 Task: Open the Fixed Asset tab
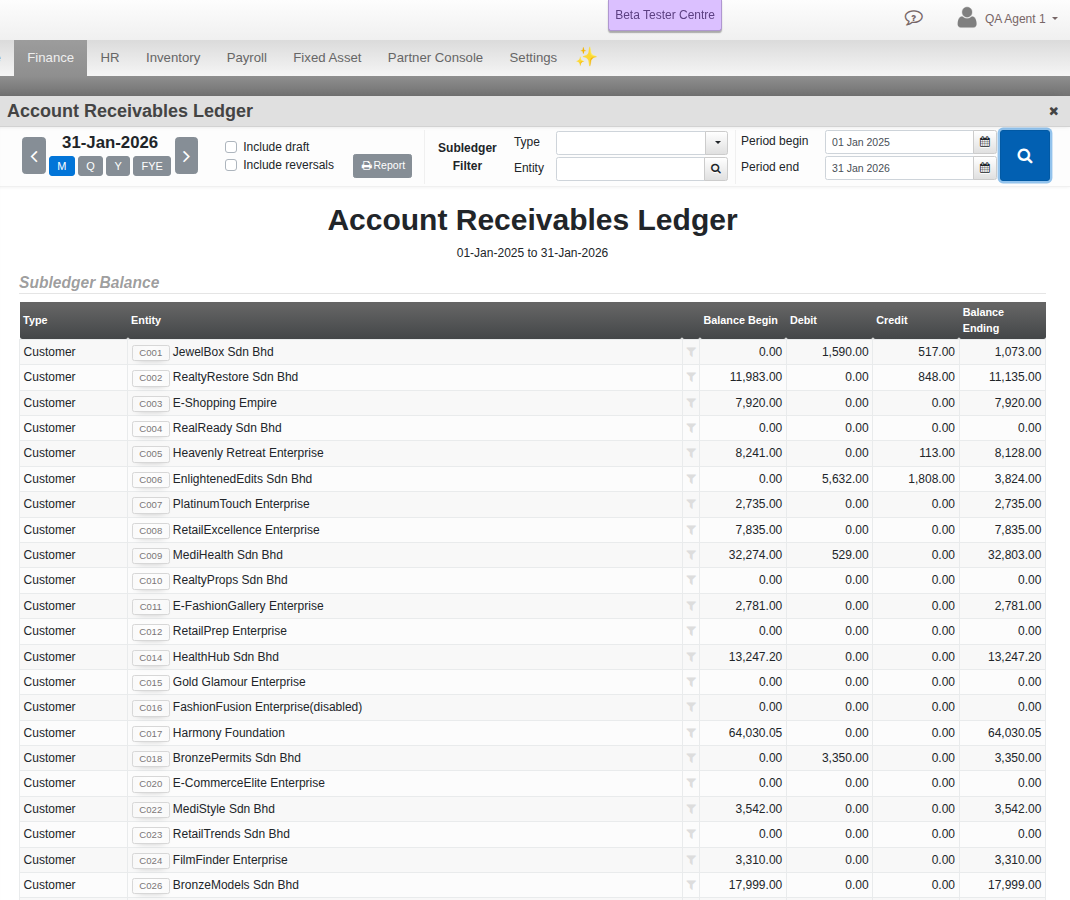[327, 58]
